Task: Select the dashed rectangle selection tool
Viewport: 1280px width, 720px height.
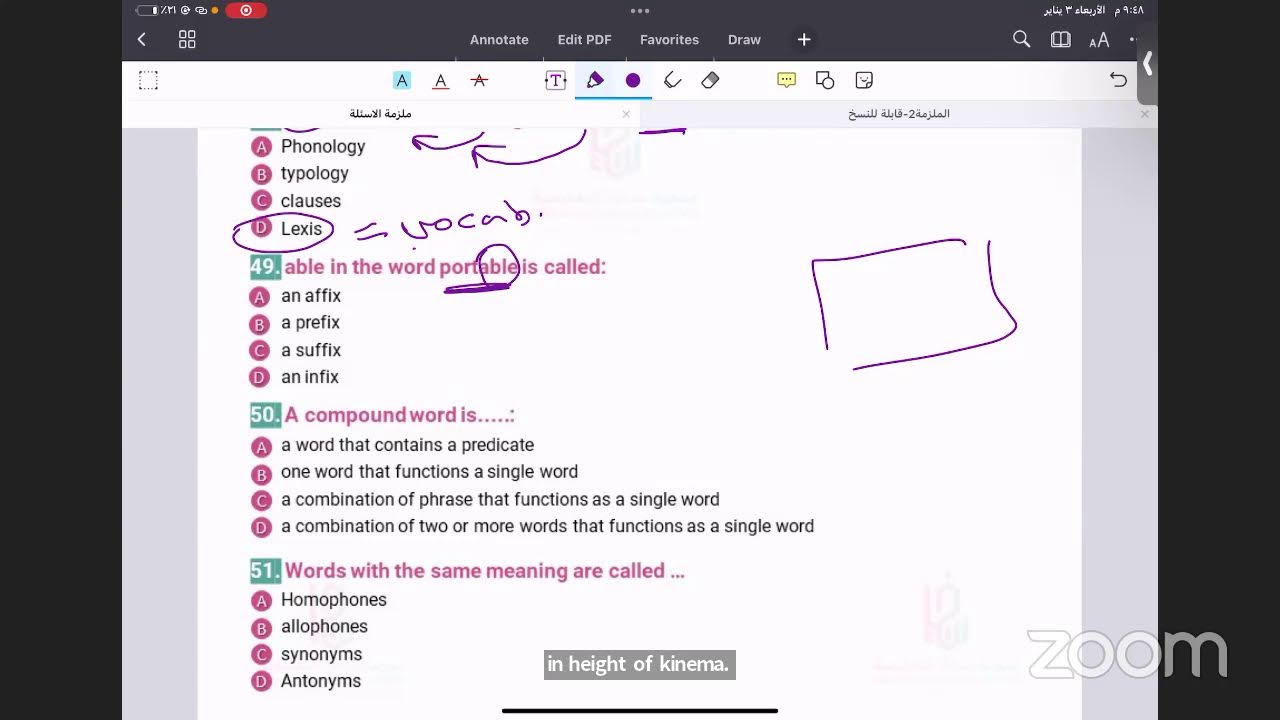Action: coord(148,81)
